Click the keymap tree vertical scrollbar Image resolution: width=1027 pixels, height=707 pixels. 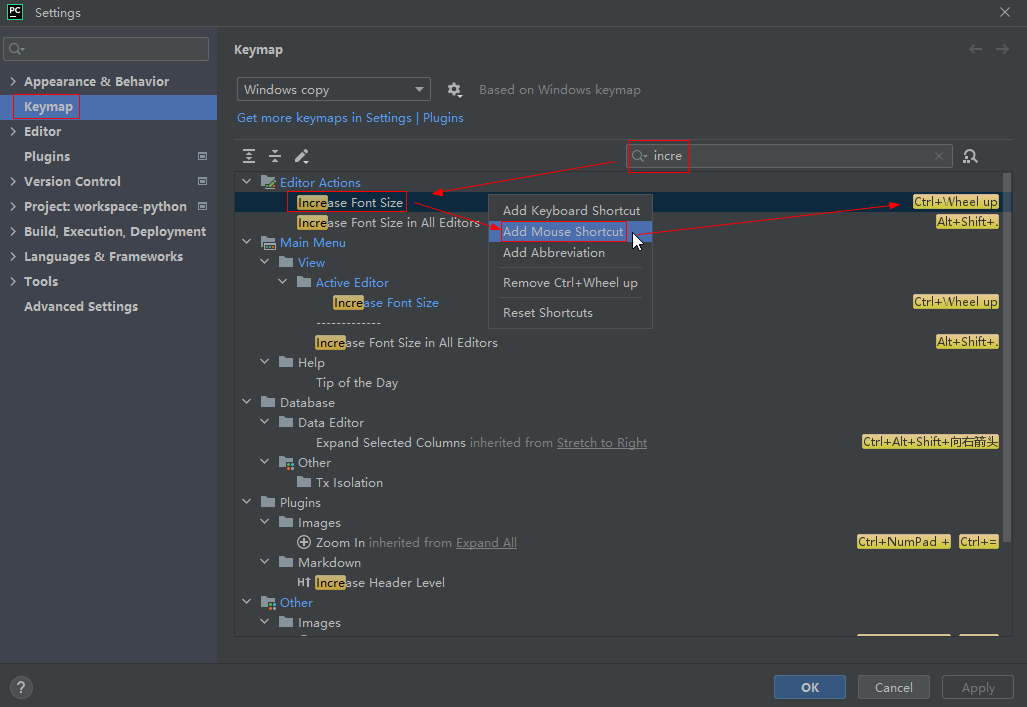(x=1007, y=357)
